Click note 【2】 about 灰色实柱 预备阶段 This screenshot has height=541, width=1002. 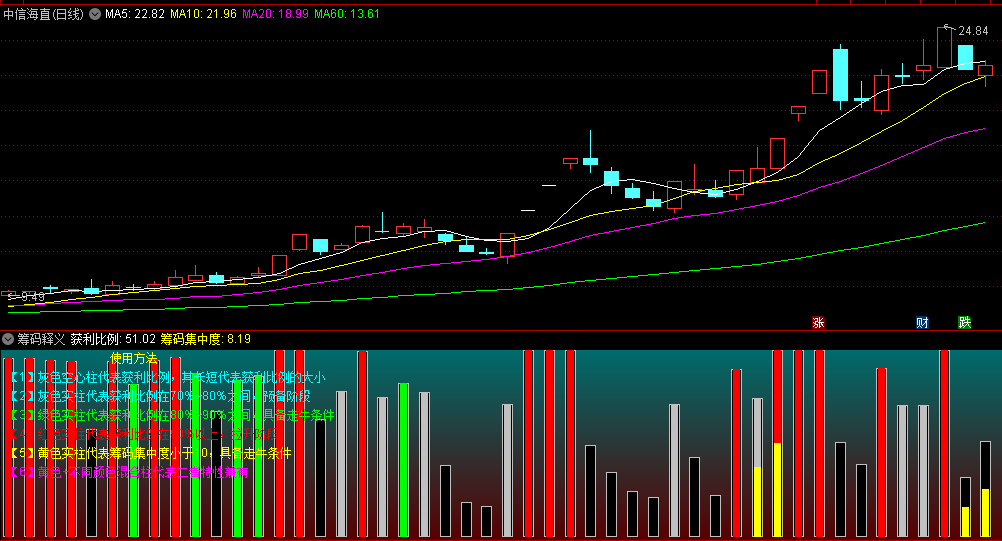point(160,397)
